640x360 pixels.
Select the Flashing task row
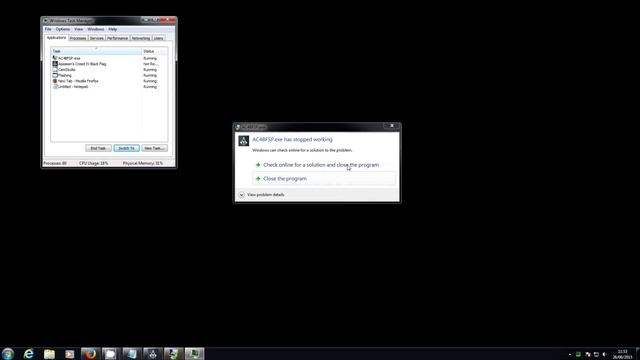point(109,76)
